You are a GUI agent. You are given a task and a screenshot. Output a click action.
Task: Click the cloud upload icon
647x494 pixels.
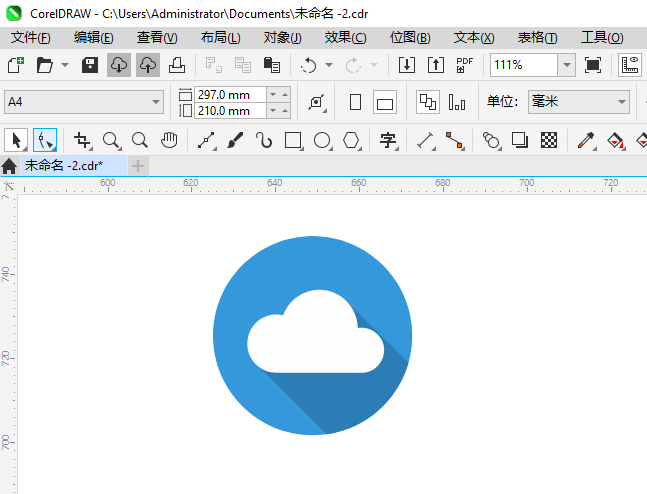coord(148,65)
